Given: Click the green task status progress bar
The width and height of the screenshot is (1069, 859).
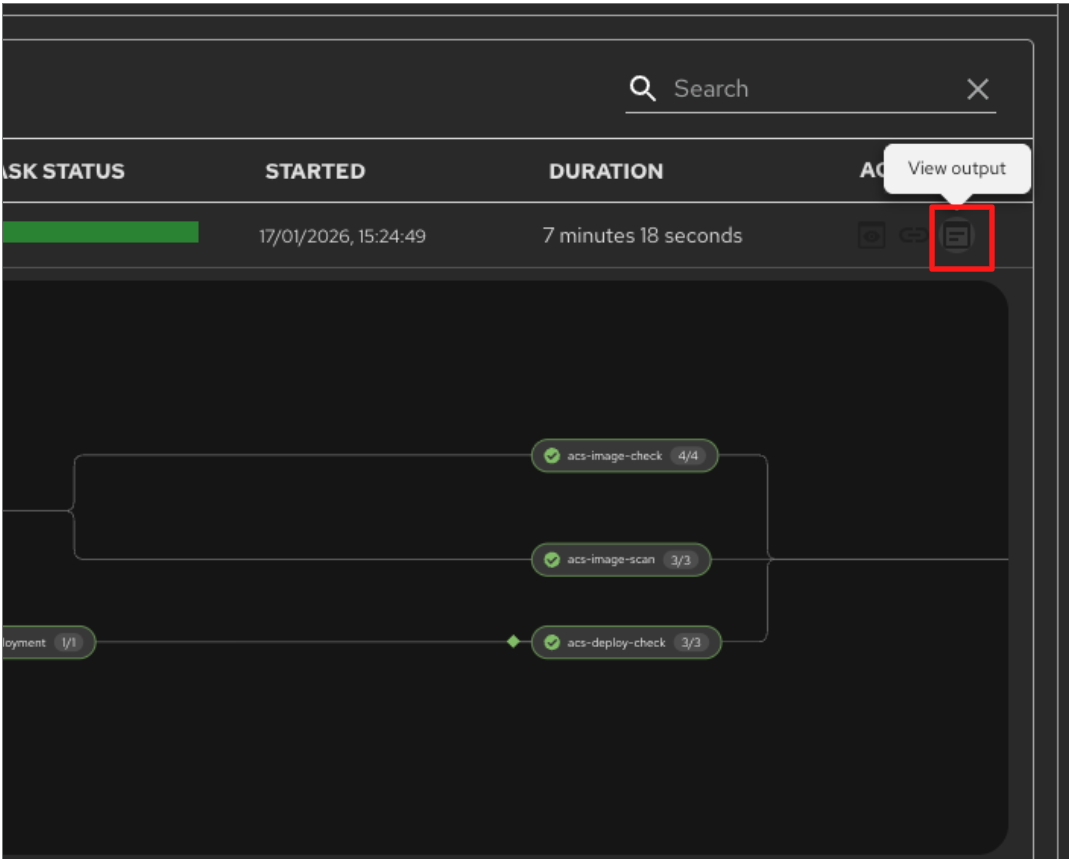Looking at the screenshot, I should 100,233.
